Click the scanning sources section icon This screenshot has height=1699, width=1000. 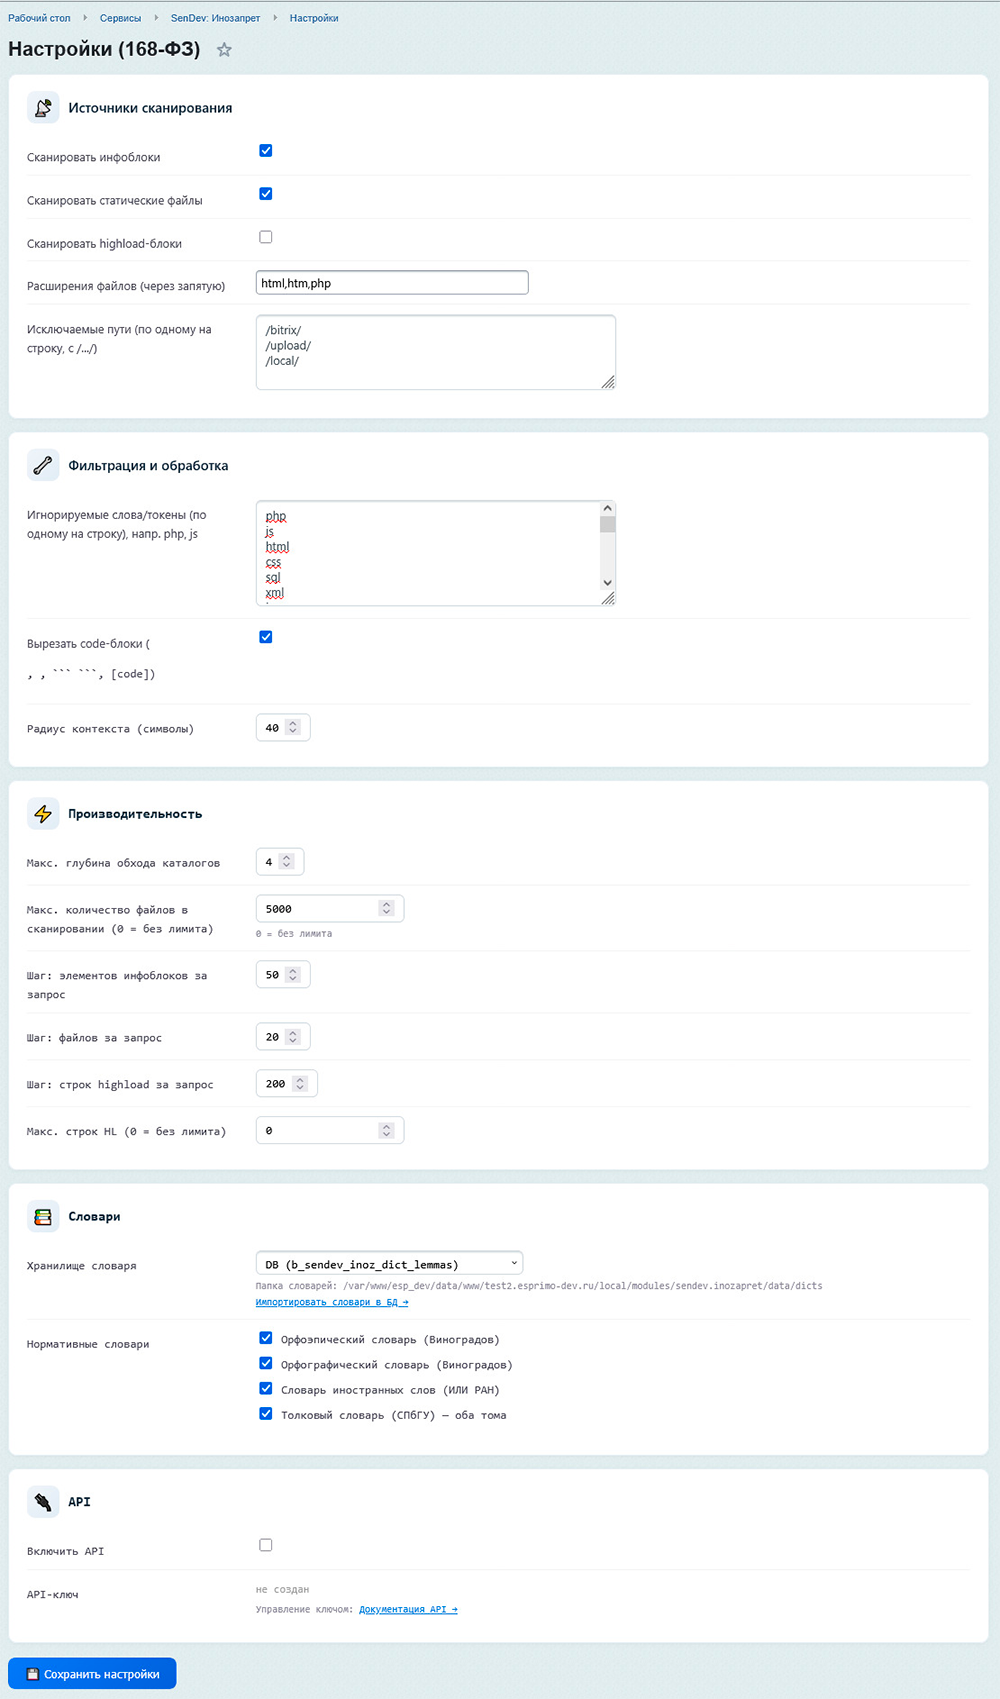tap(43, 108)
